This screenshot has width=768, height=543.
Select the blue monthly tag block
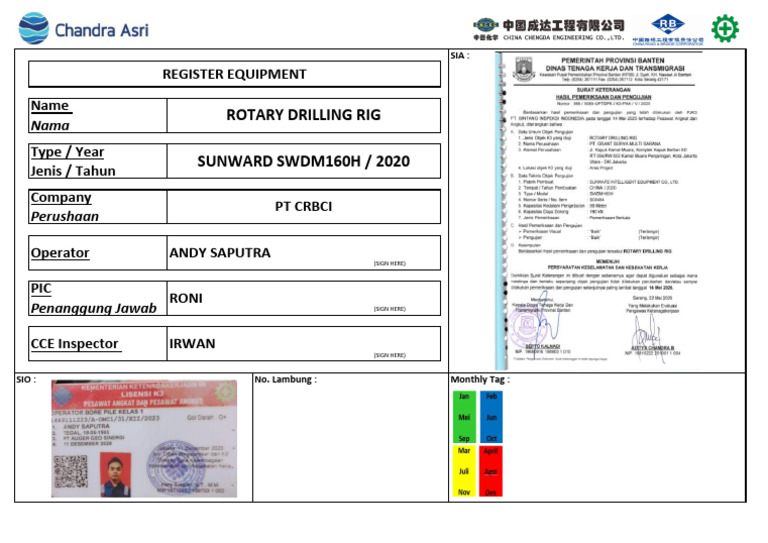click(491, 417)
